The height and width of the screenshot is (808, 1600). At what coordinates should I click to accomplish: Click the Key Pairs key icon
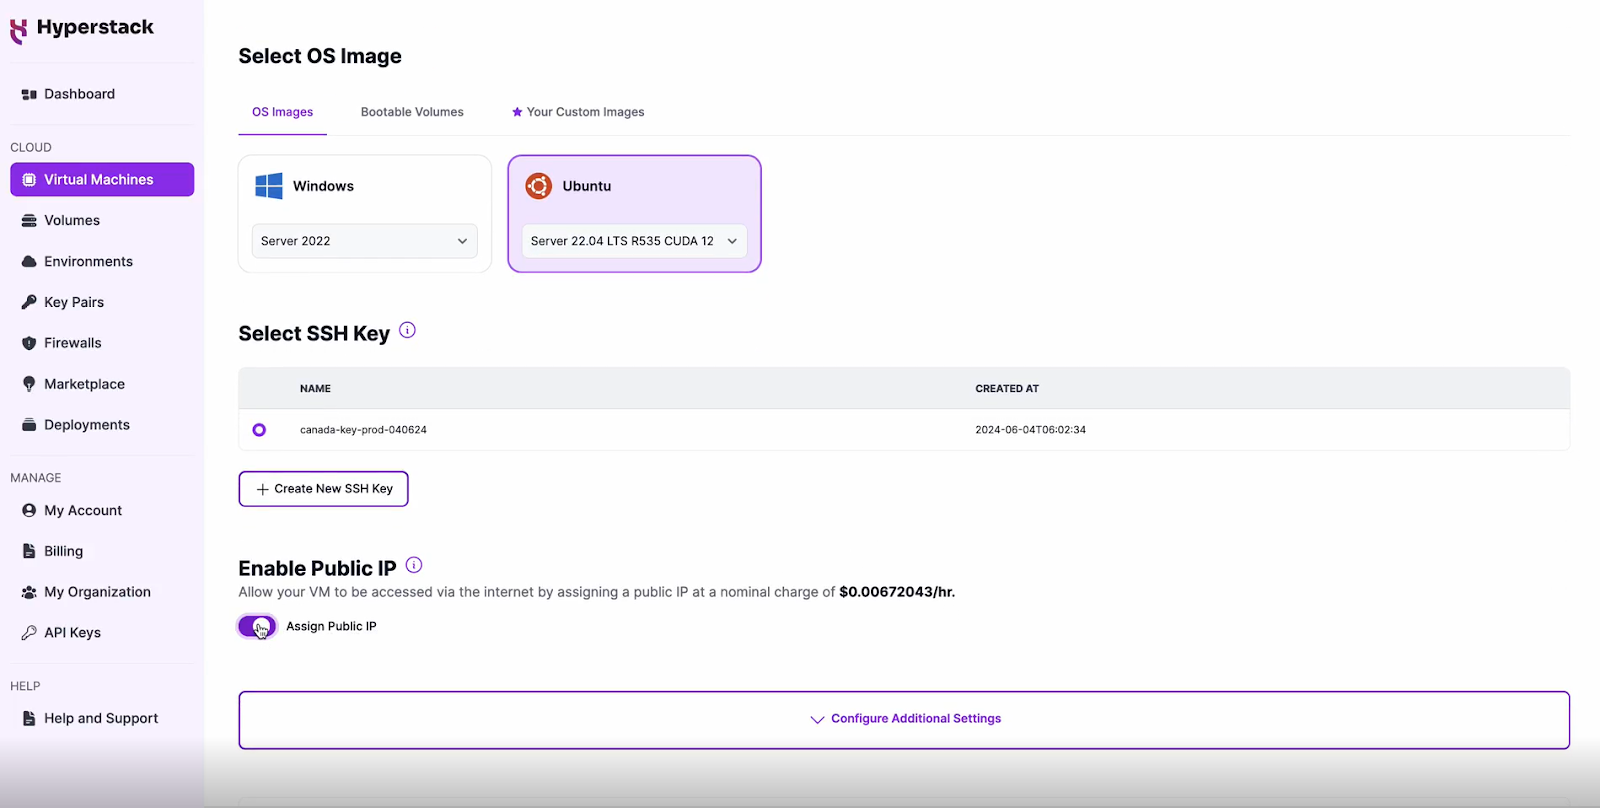pos(29,302)
